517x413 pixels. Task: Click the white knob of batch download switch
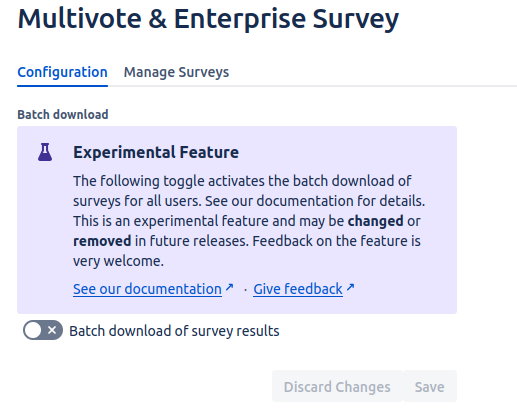pos(33,330)
